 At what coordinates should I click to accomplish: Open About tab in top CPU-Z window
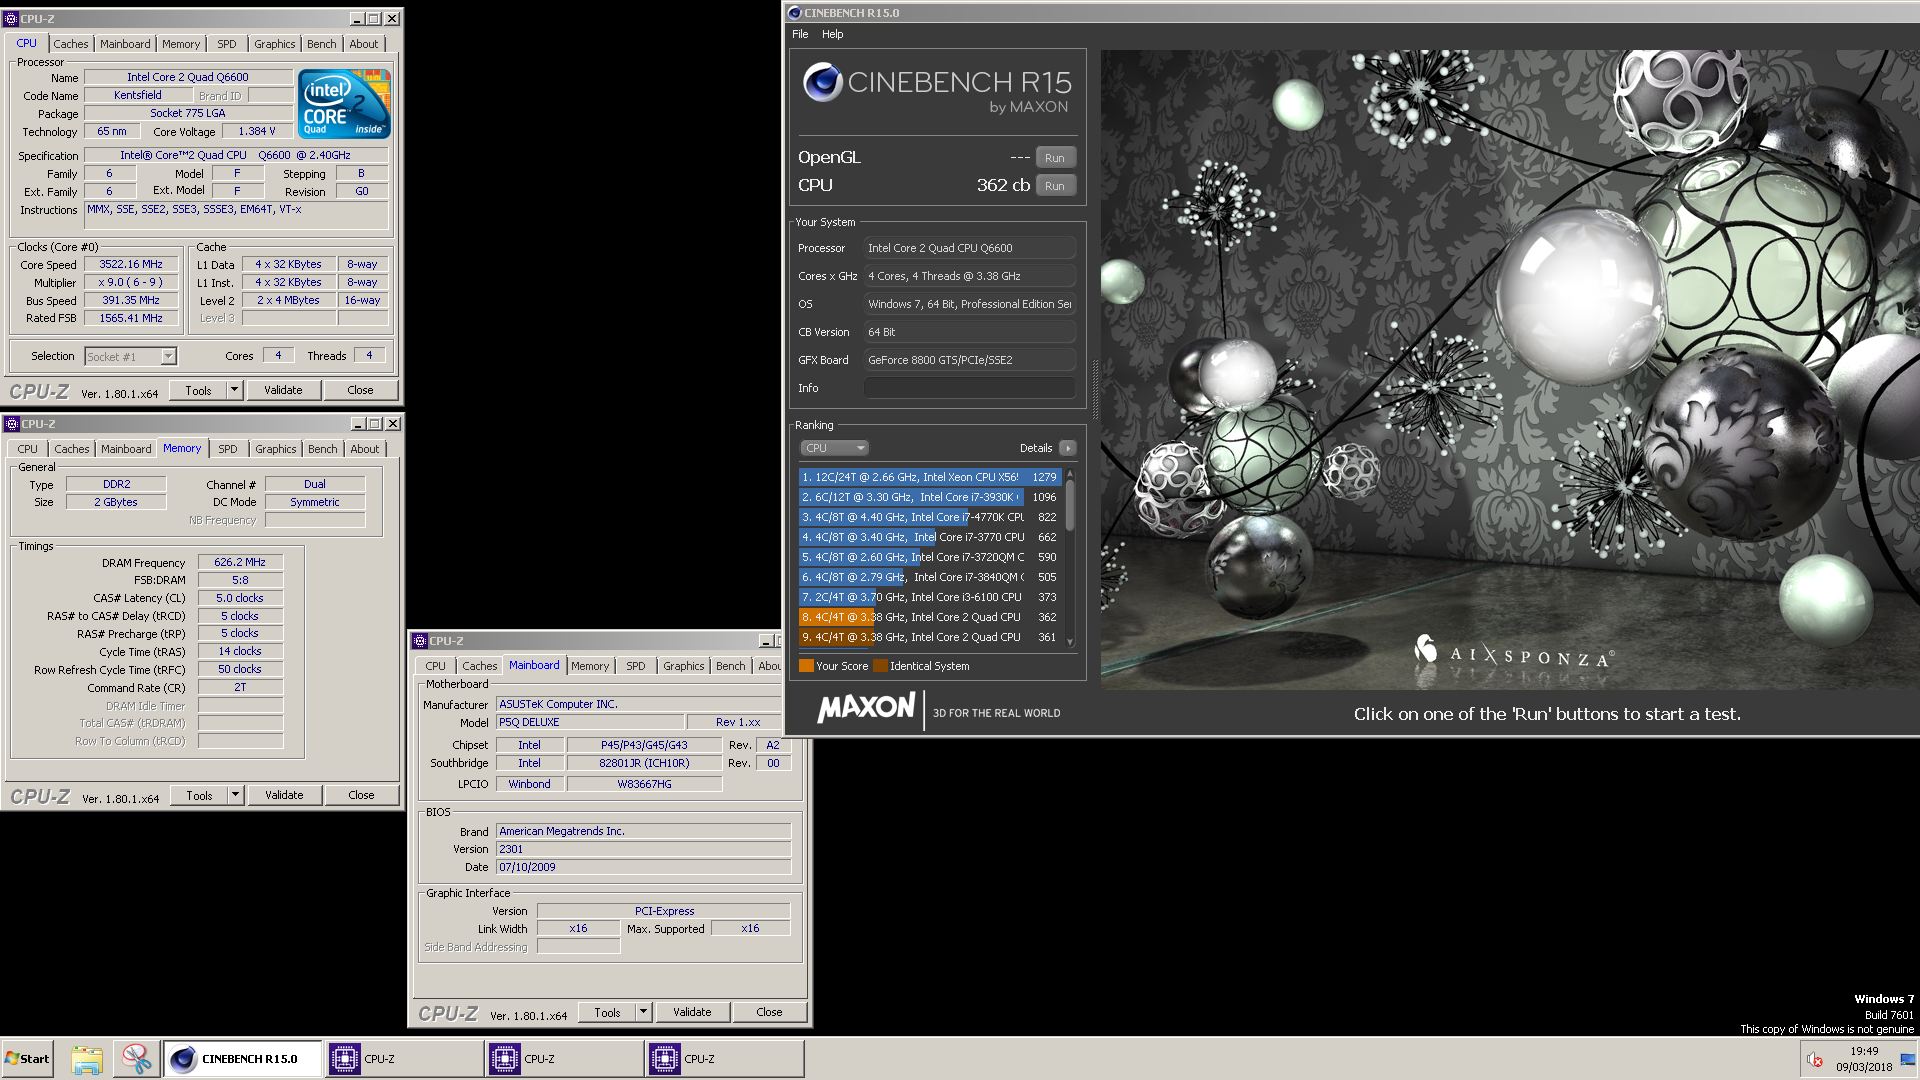[x=364, y=44]
